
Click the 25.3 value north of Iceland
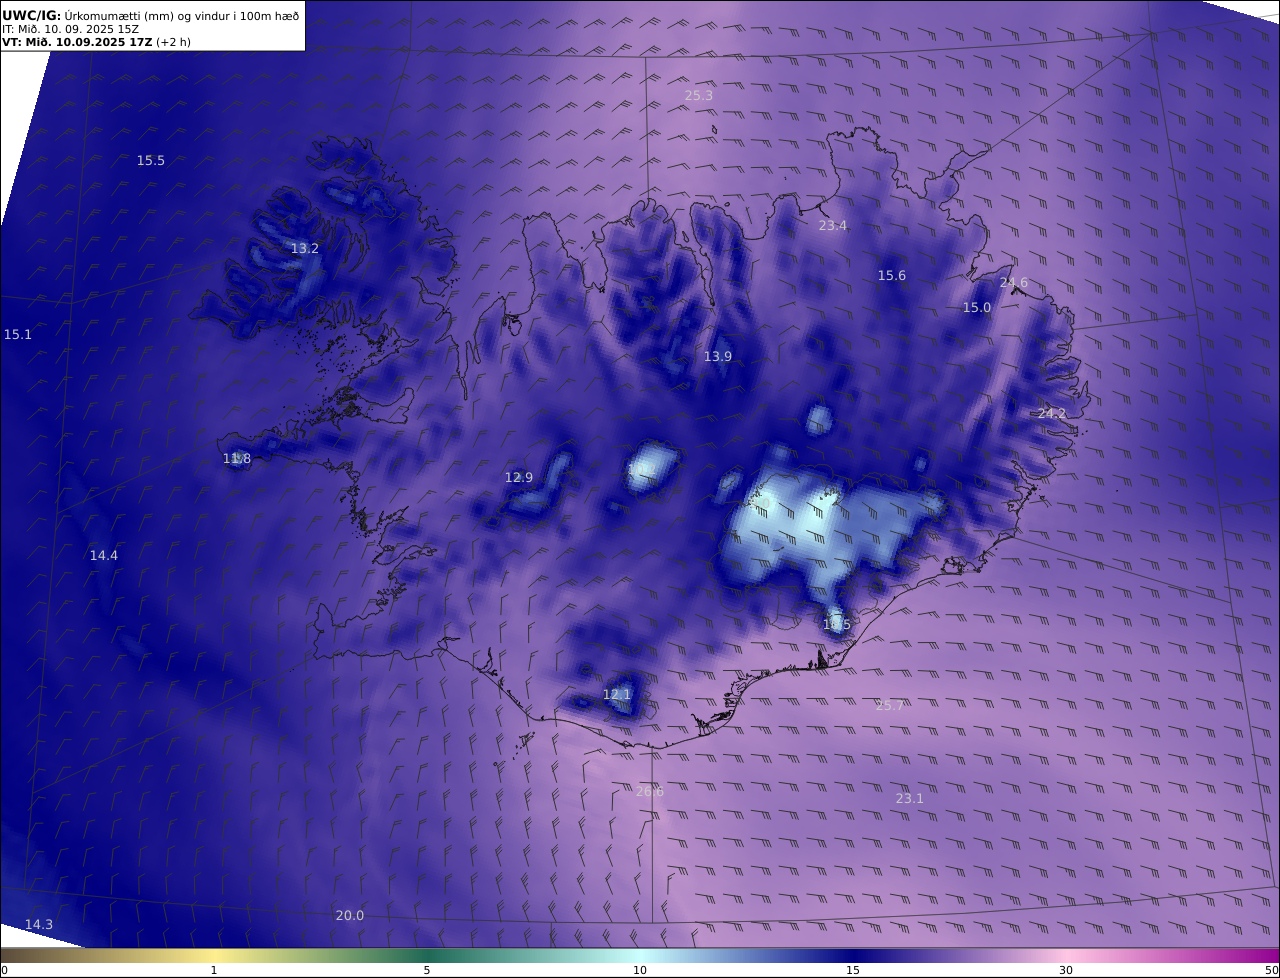coord(699,96)
